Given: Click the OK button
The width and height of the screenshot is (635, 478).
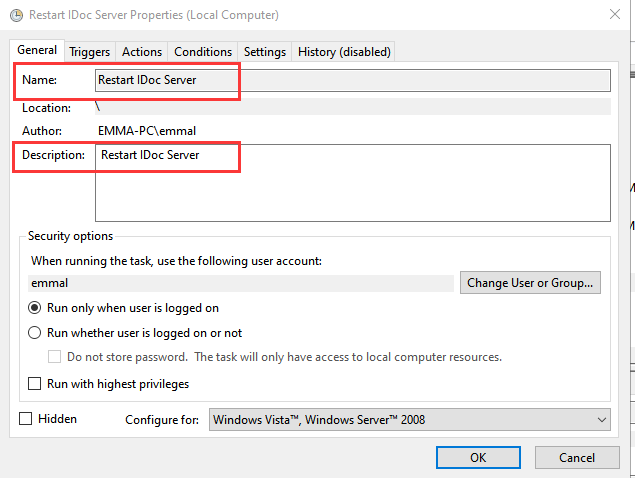Looking at the screenshot, I should click(x=478, y=457).
